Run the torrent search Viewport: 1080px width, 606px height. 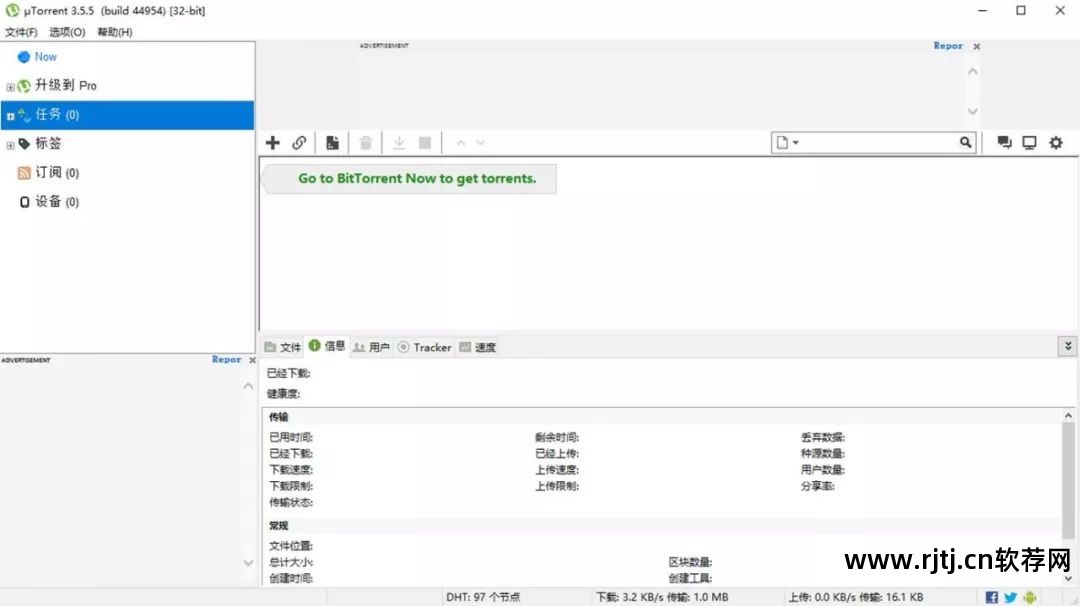coord(963,142)
